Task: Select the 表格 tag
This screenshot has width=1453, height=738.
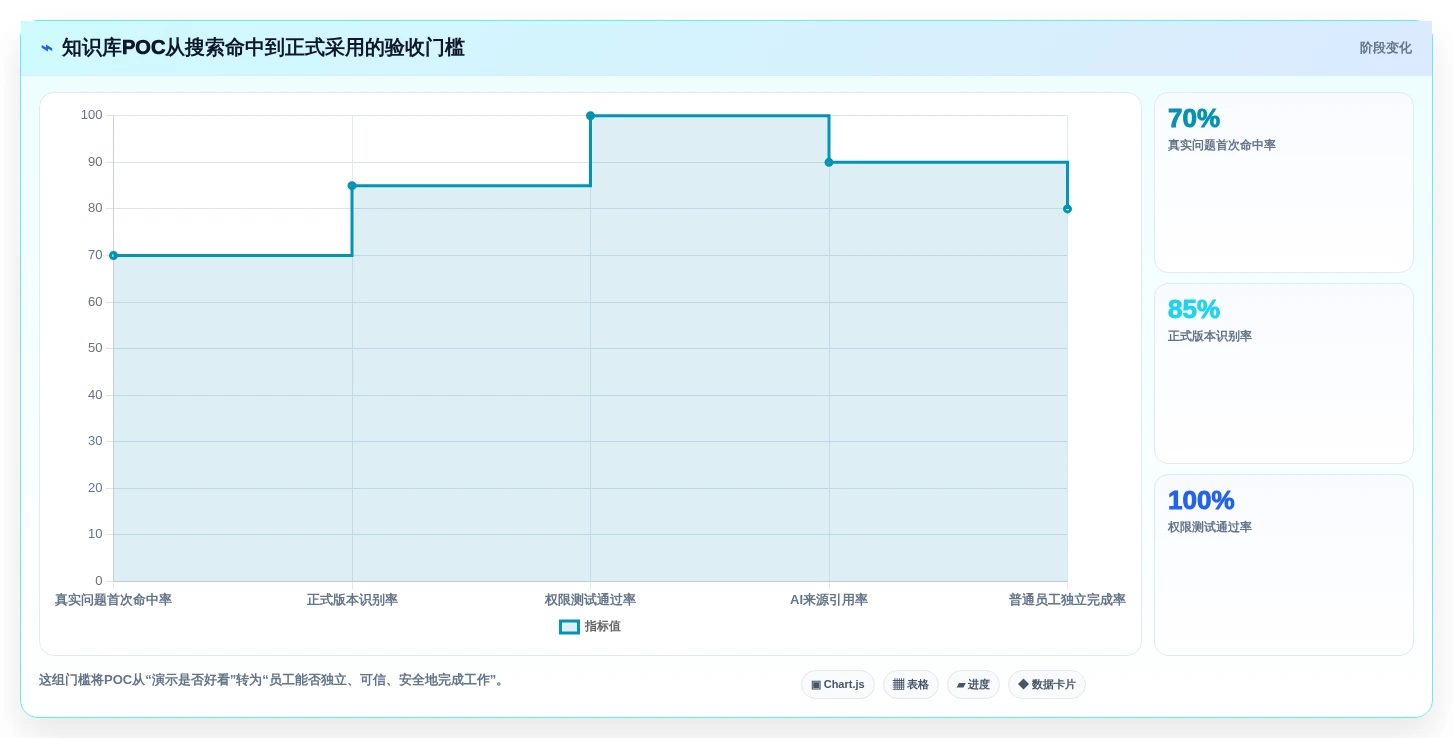Action: tap(911, 684)
